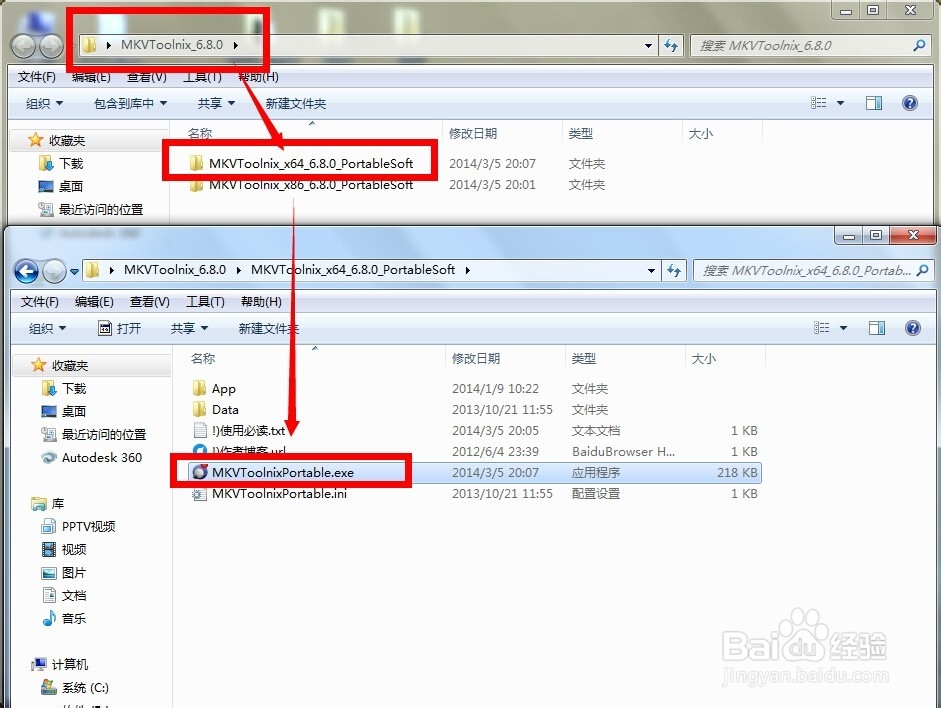This screenshot has width=941, height=708.
Task: Open 文件(F) menu in back window
Action: pyautogui.click(x=37, y=77)
